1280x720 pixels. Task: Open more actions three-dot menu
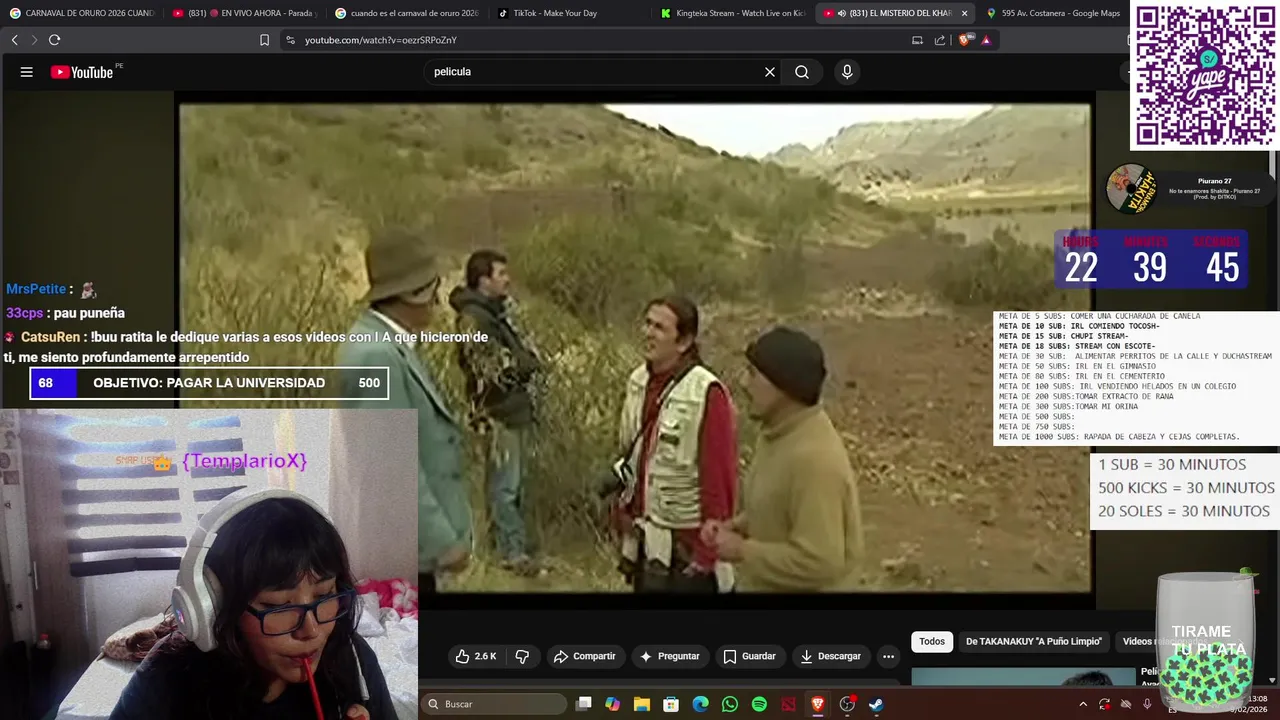tap(888, 656)
